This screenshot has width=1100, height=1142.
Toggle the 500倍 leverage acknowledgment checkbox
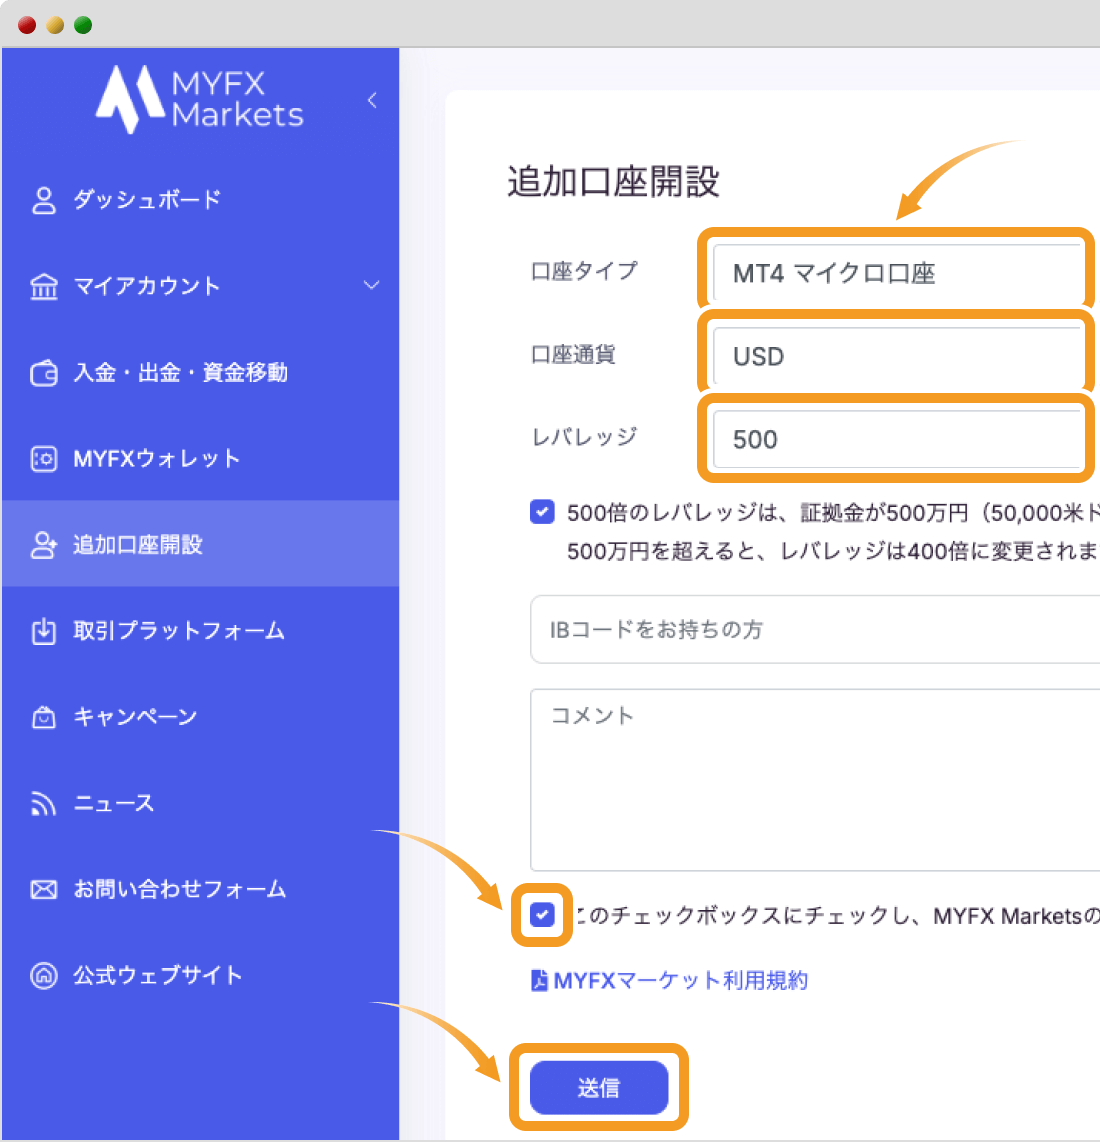[542, 512]
